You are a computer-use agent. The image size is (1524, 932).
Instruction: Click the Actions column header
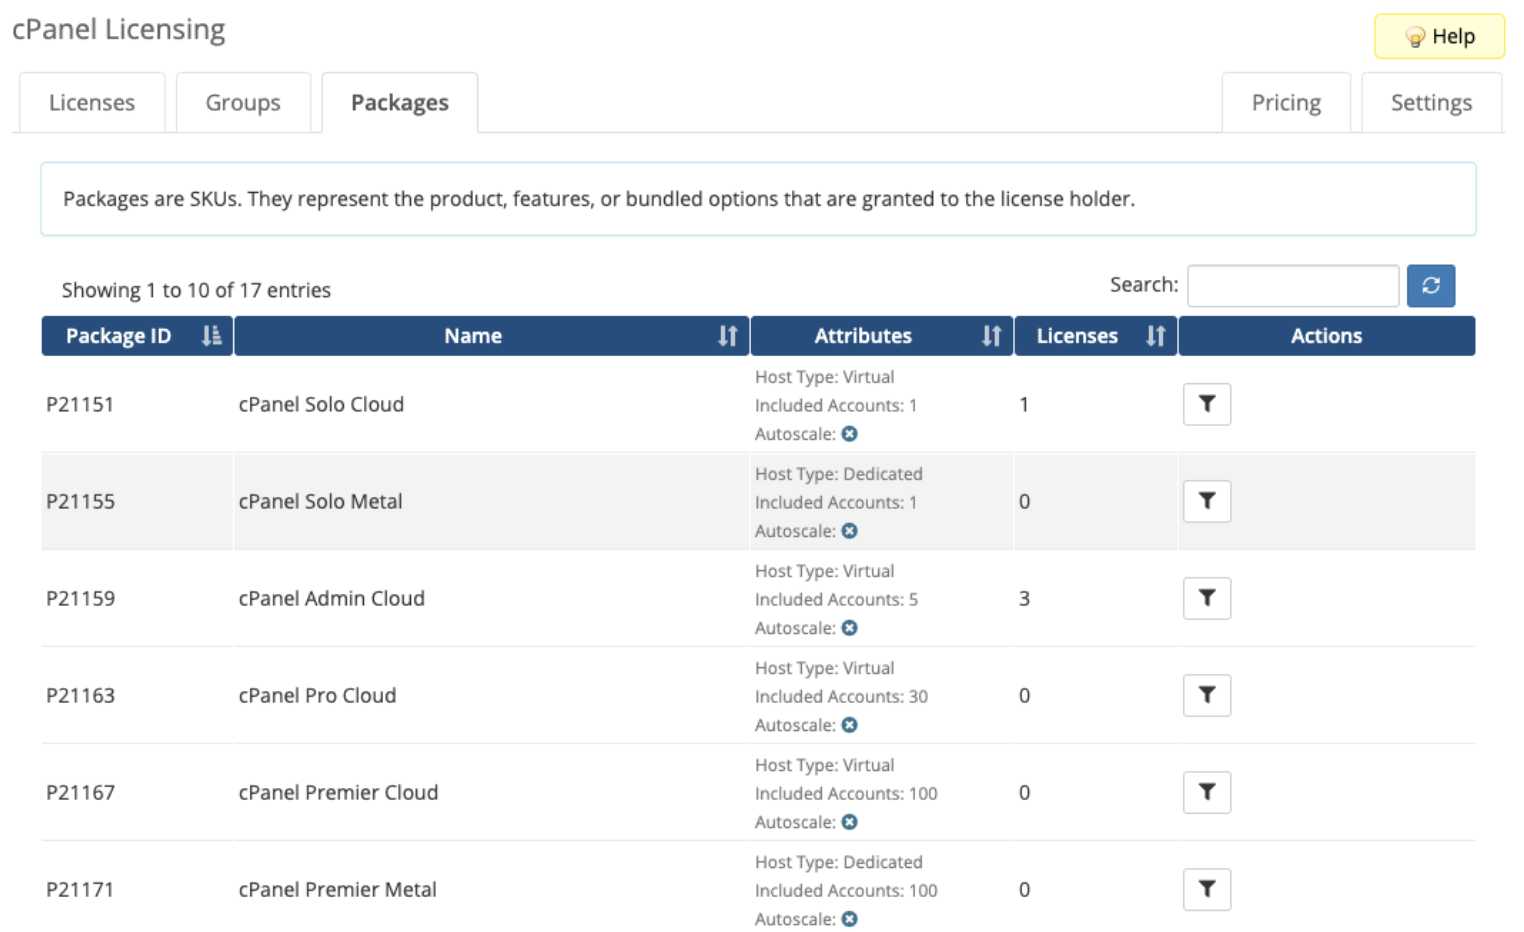pos(1326,336)
